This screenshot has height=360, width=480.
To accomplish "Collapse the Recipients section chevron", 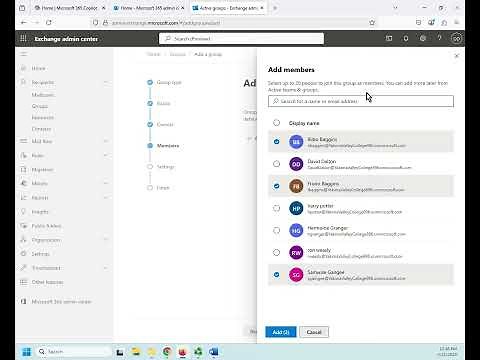I will pos(106,82).
